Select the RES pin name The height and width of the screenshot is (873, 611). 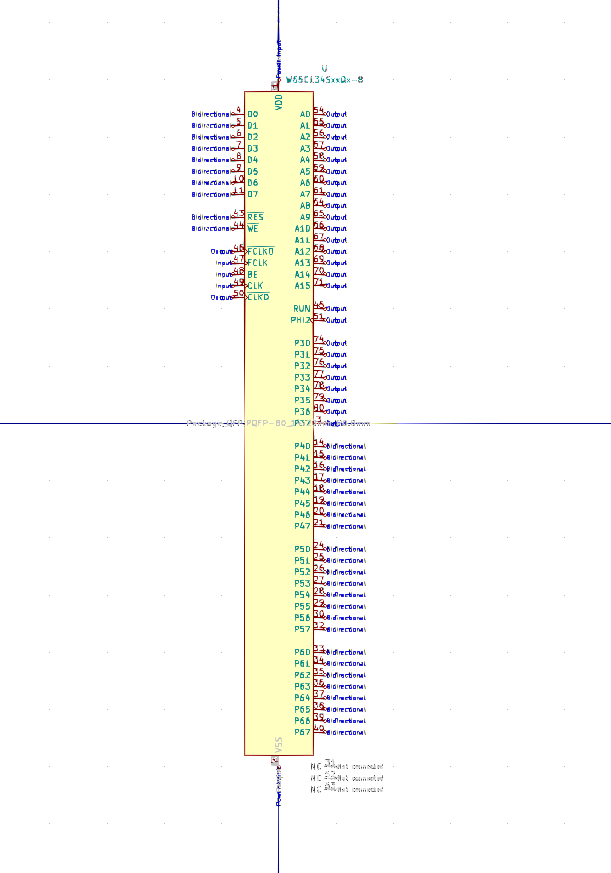coord(255,217)
